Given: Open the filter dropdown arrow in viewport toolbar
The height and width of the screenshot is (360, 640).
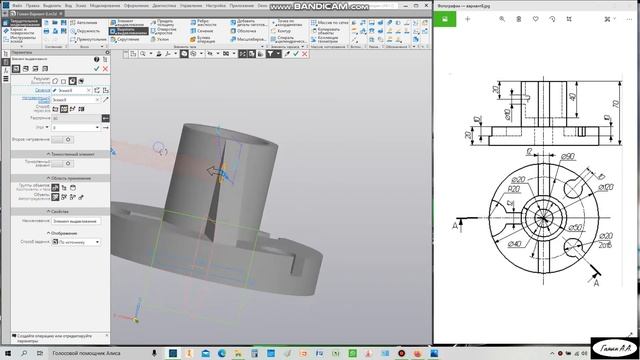Looking at the screenshot, I should click(278, 54).
